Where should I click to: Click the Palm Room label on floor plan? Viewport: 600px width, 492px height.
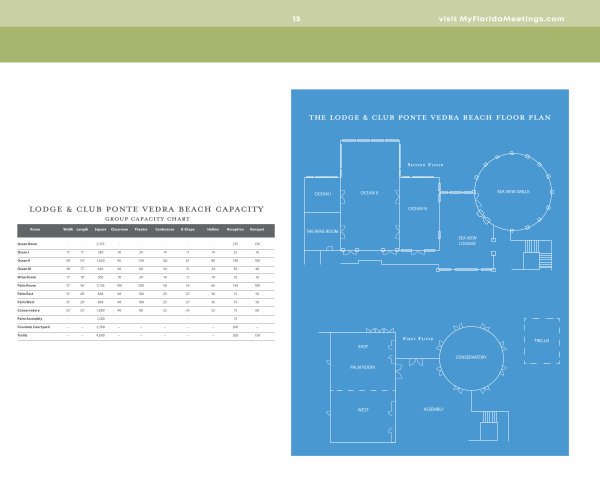click(363, 367)
